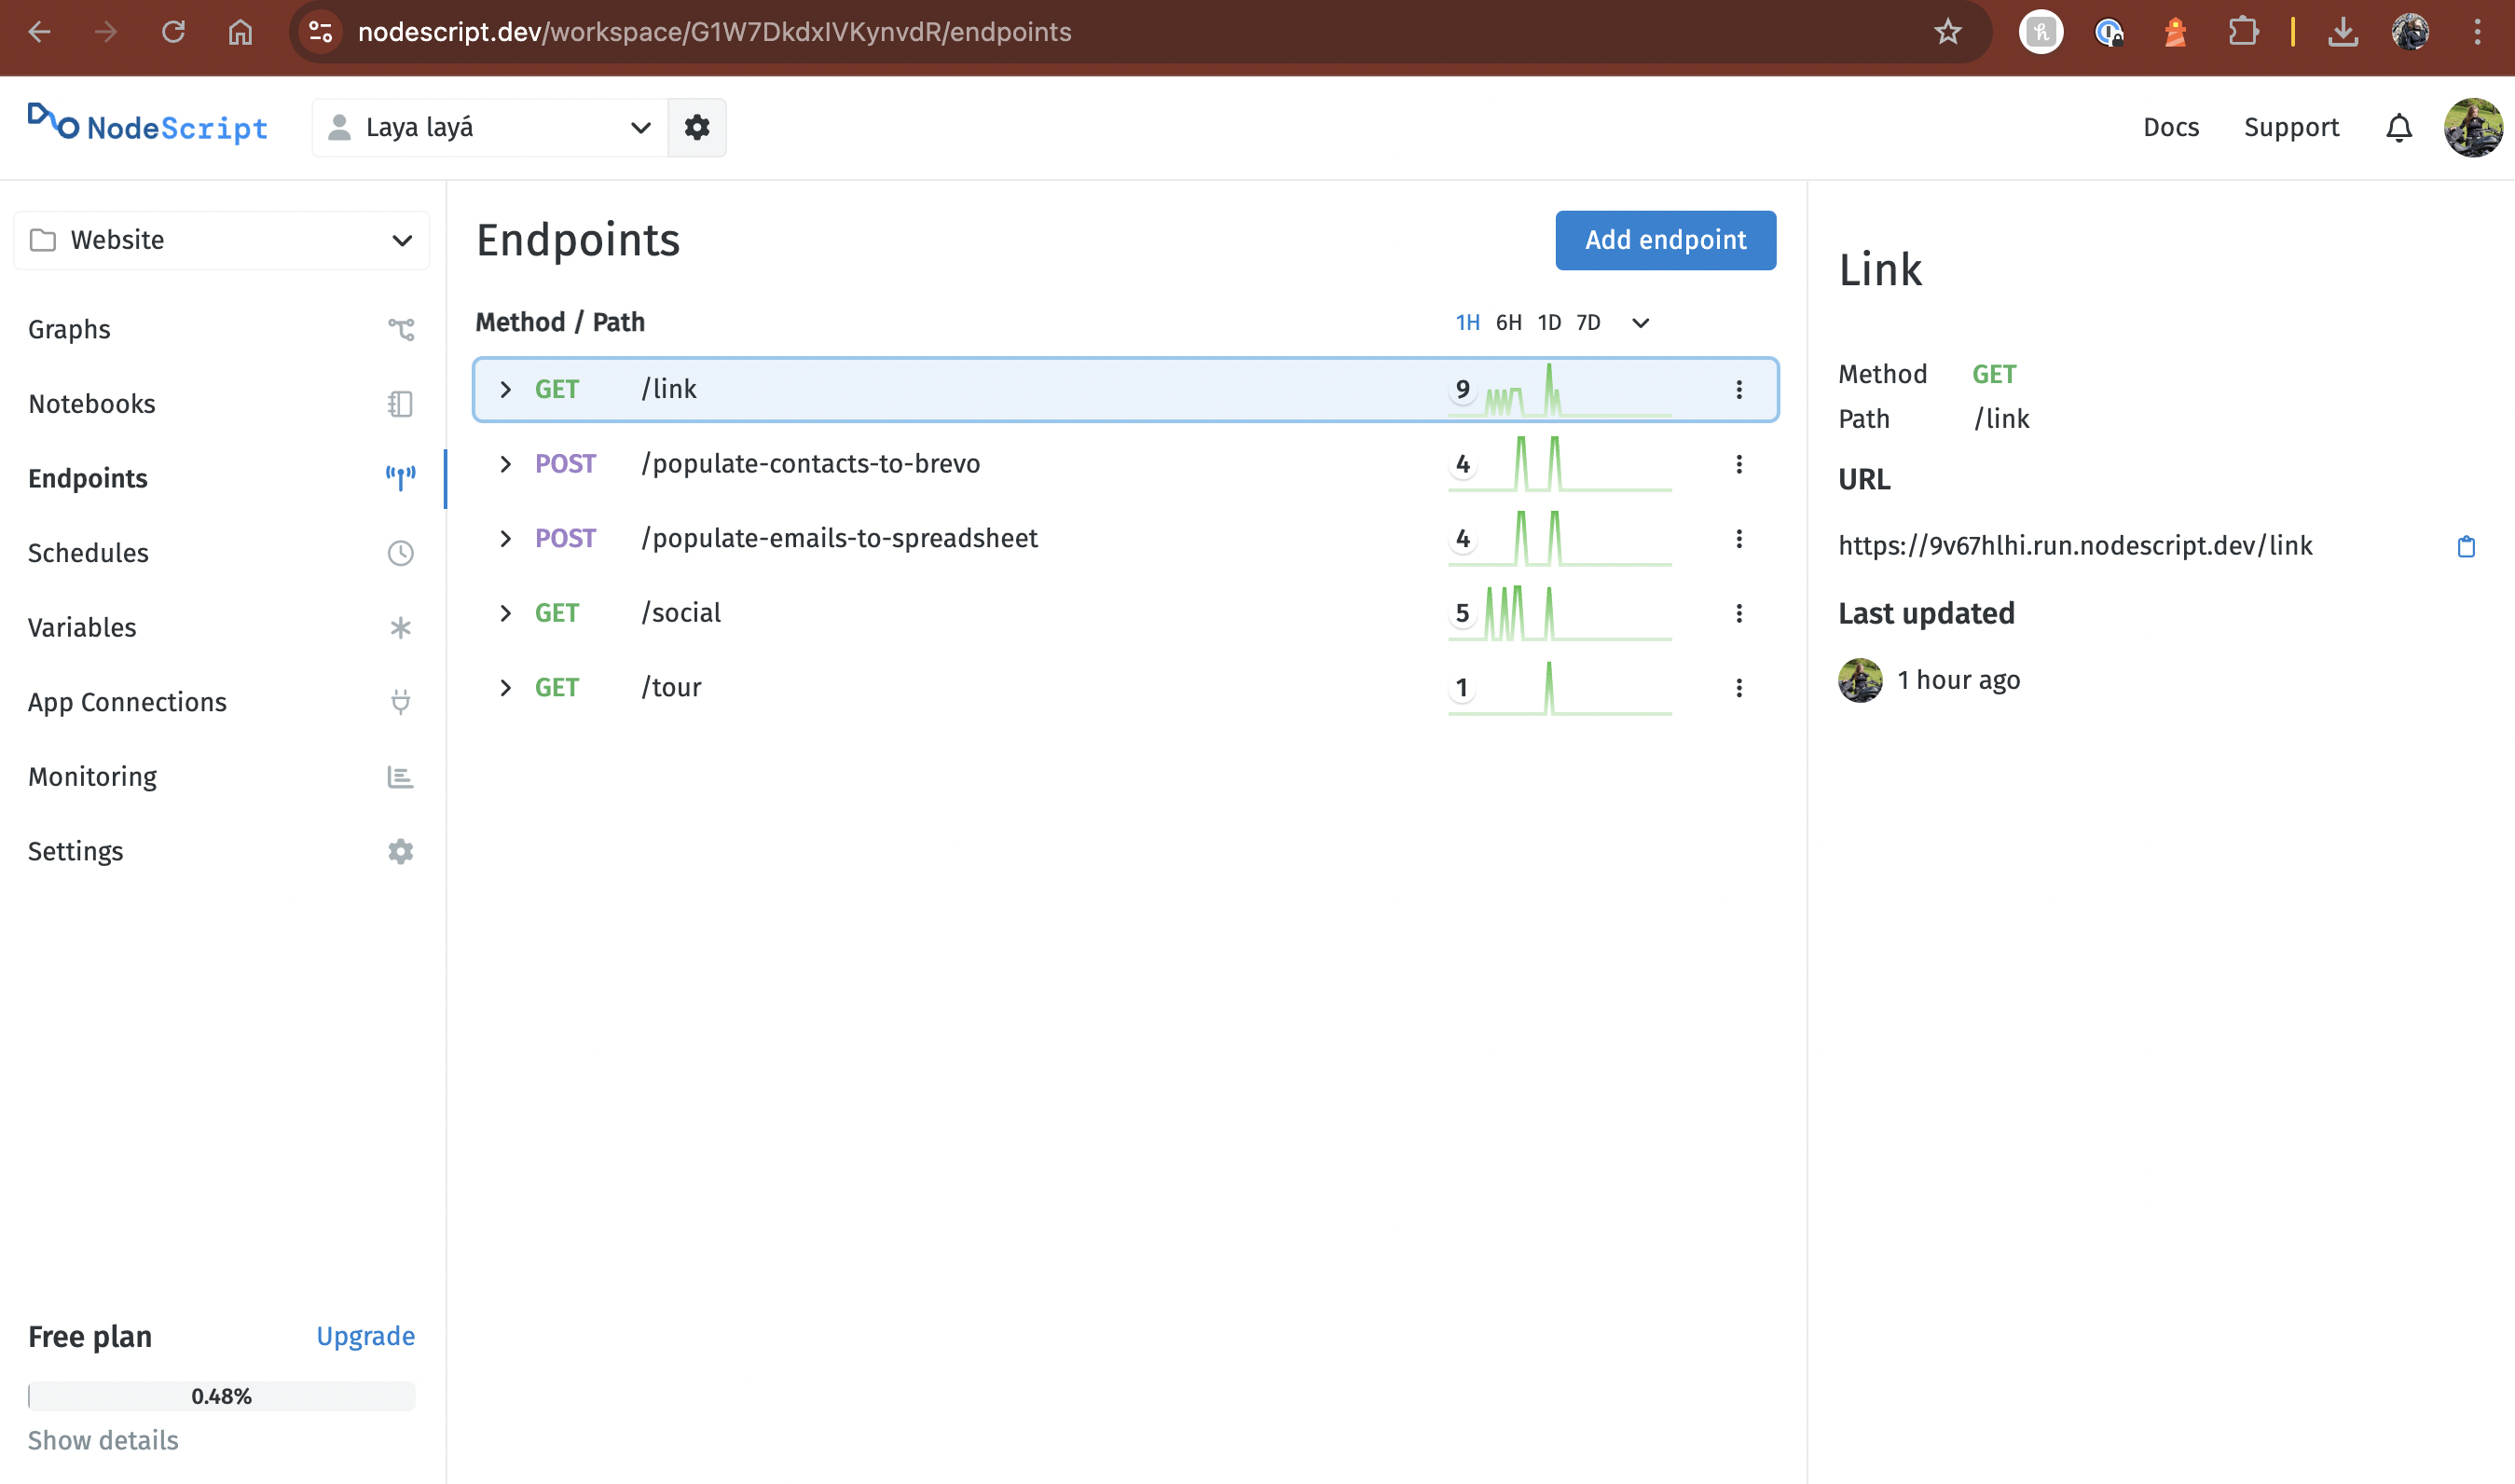Click the 0.48% usage progress bar
Viewport: 2515px width, 1484px height.
(221, 1396)
